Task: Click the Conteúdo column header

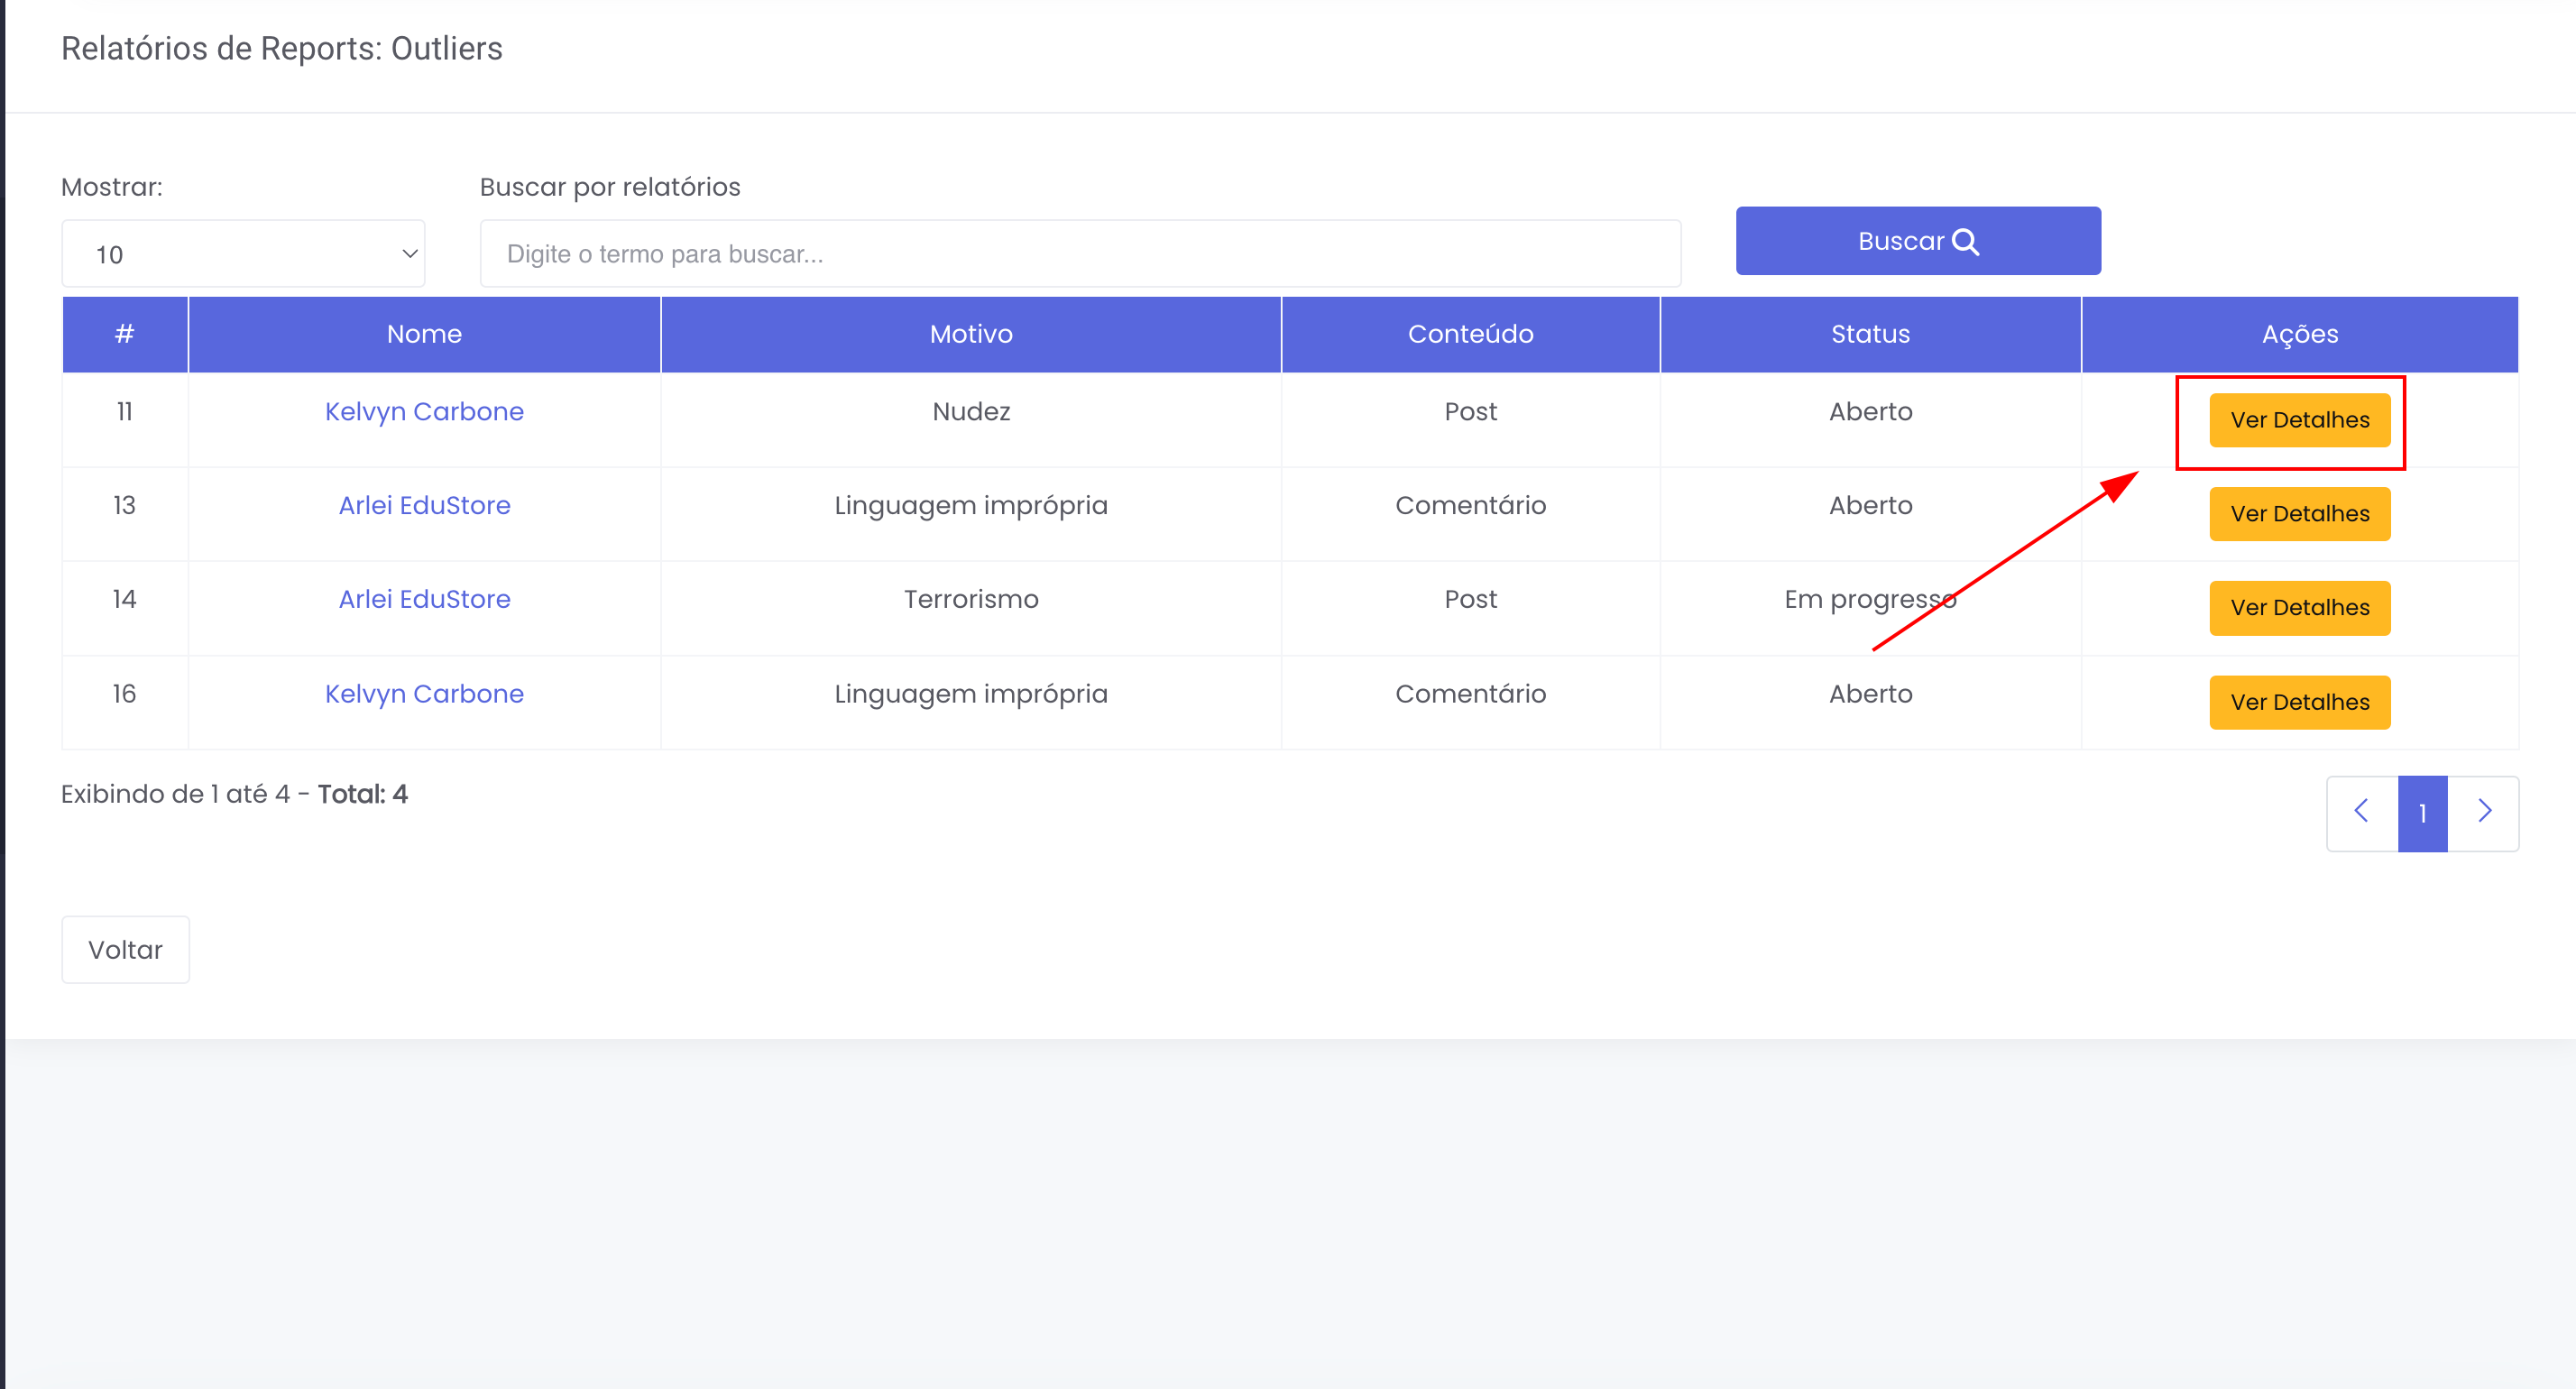Action: (1470, 334)
